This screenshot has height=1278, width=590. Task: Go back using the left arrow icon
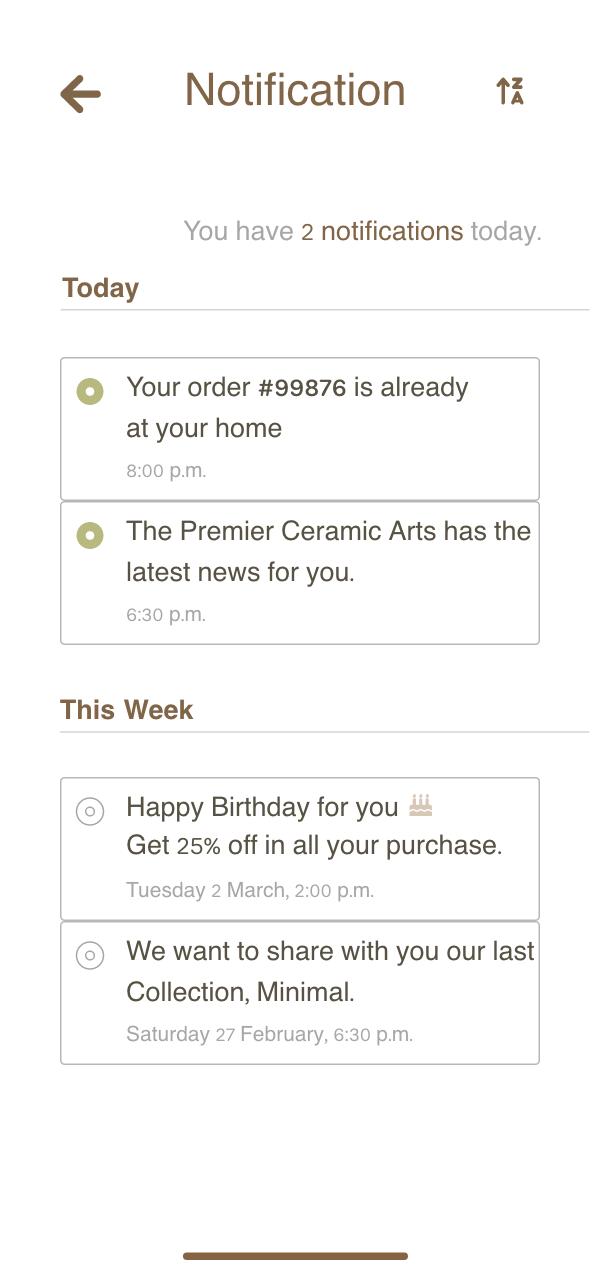(80, 94)
